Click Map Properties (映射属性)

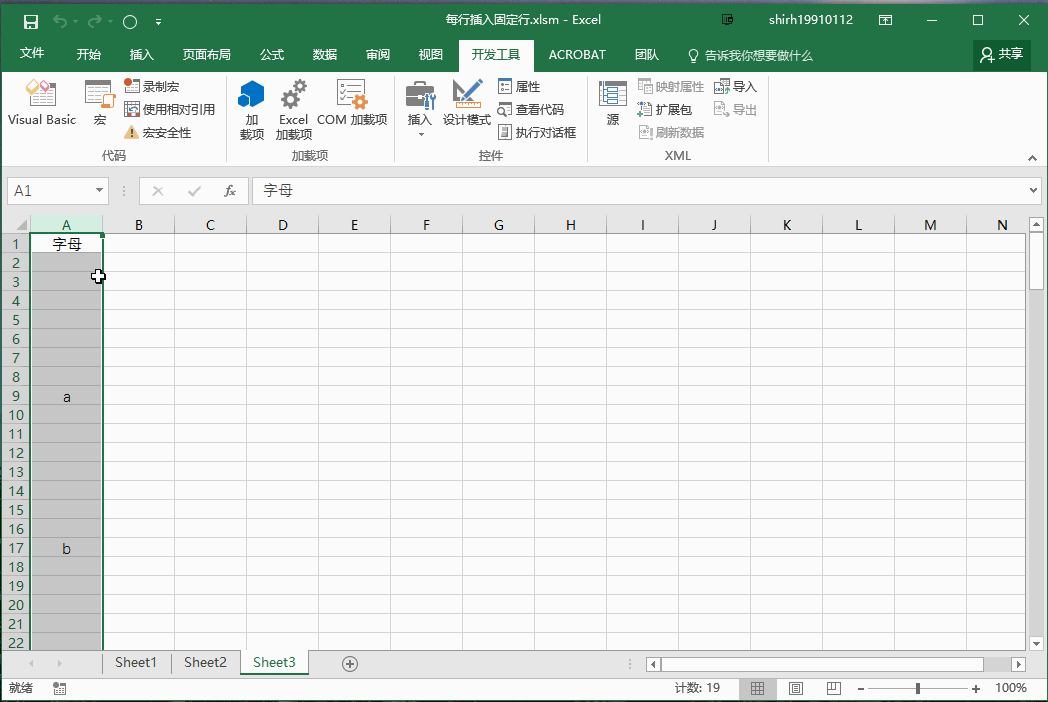[670, 86]
